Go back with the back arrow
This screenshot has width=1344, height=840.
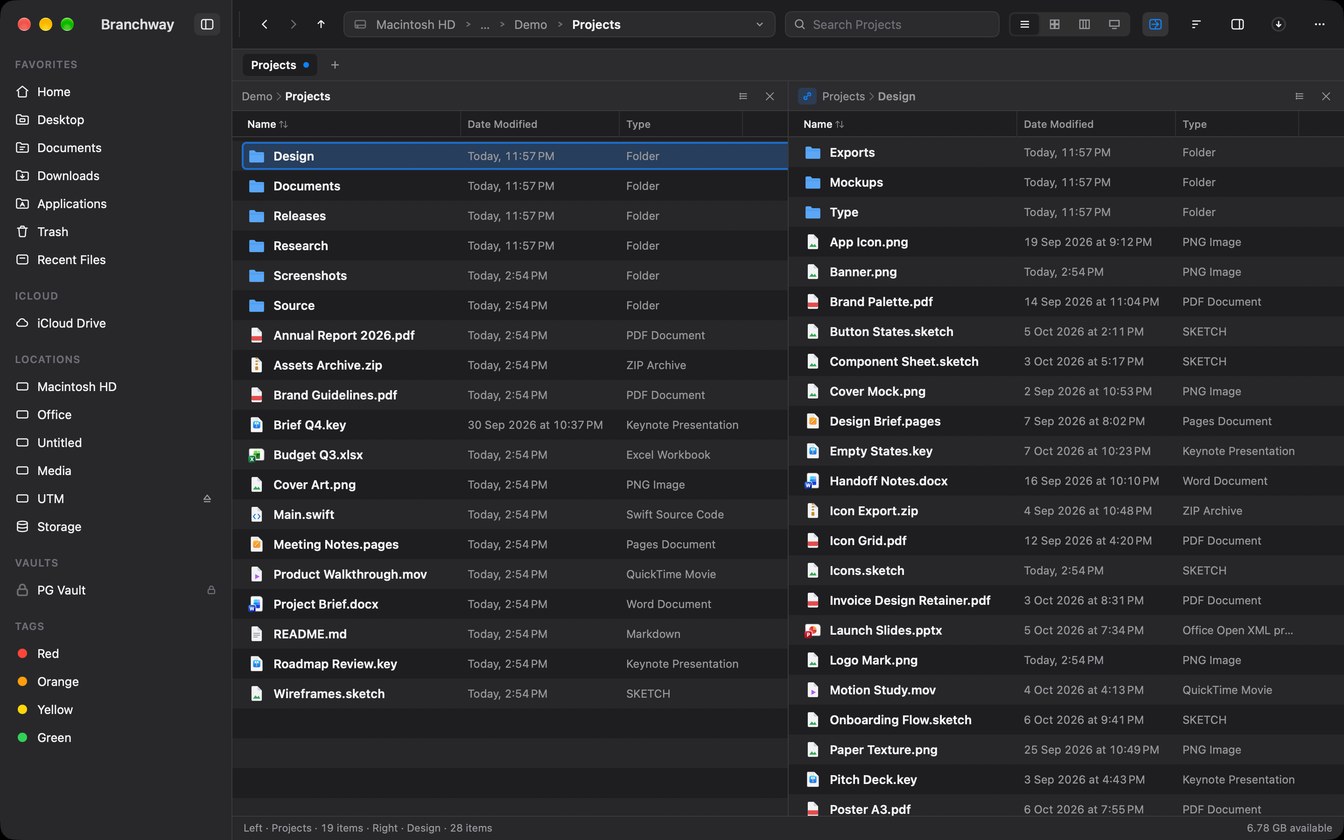pos(264,24)
